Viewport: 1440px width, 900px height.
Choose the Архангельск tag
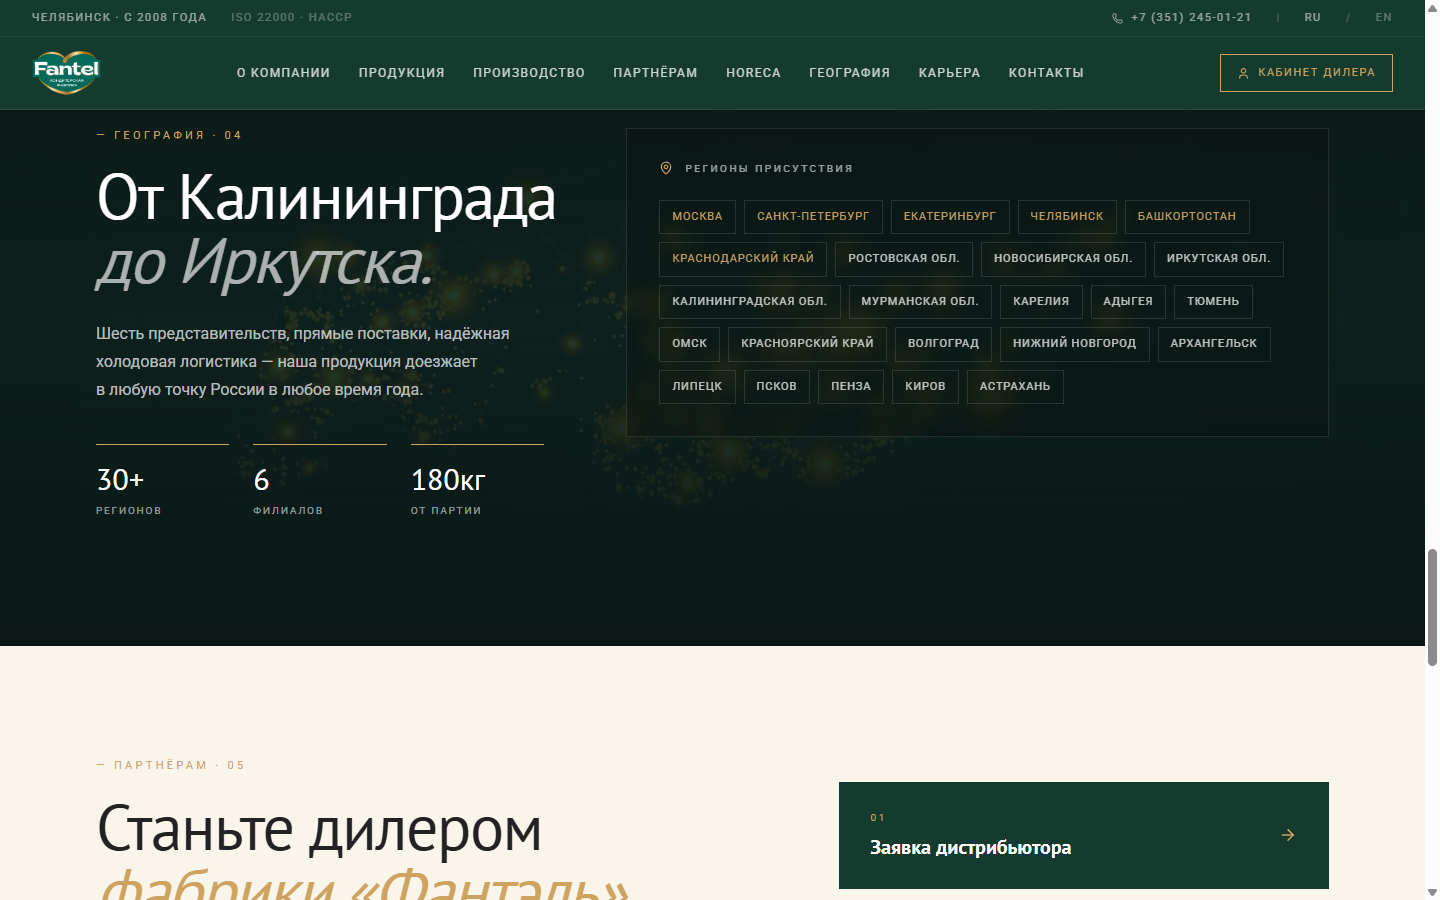(1214, 344)
